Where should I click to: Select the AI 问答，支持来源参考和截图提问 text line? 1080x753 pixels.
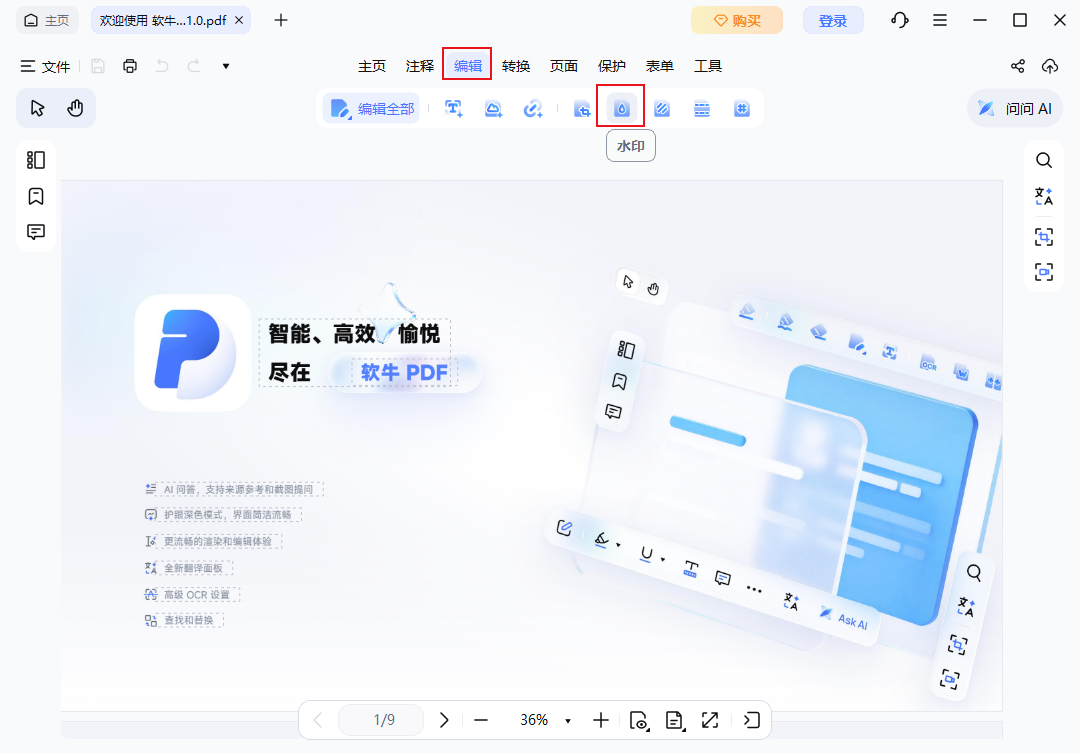(x=238, y=489)
